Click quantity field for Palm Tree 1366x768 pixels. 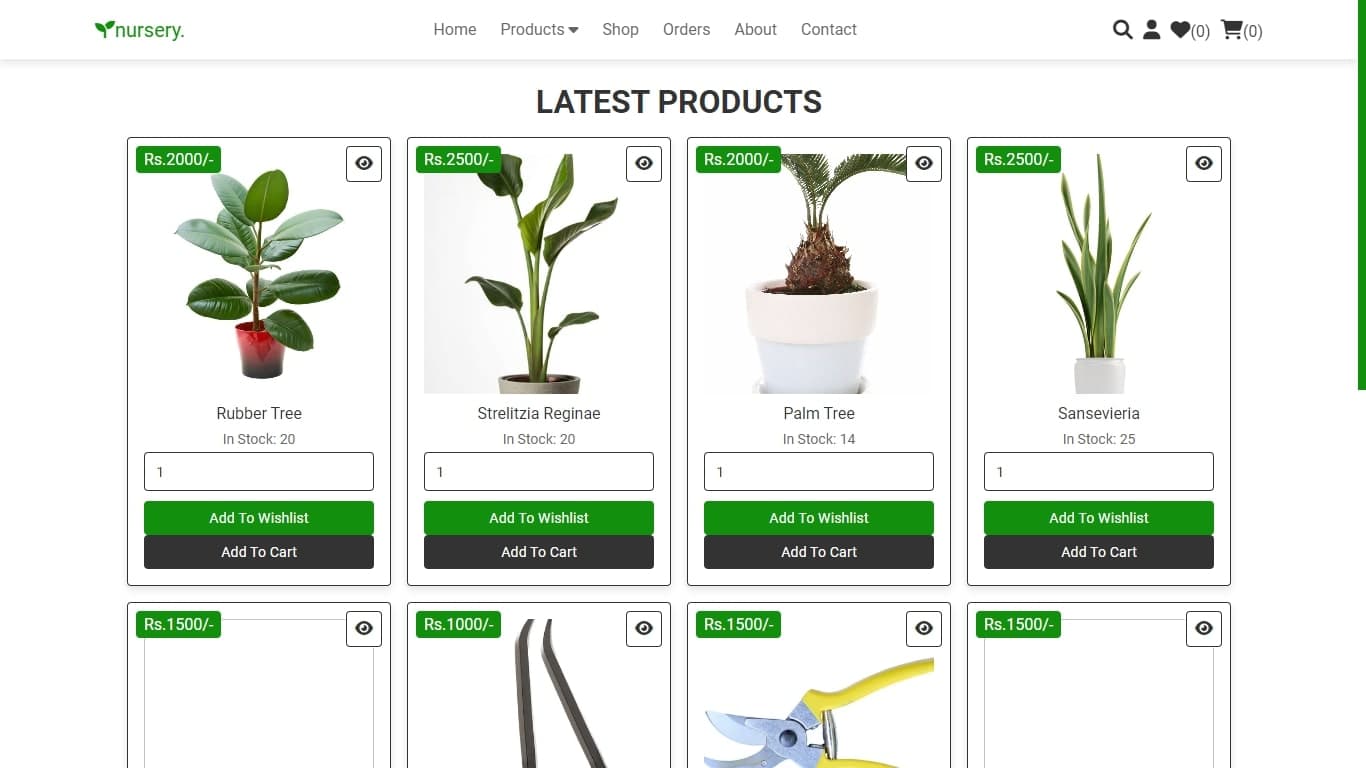819,472
